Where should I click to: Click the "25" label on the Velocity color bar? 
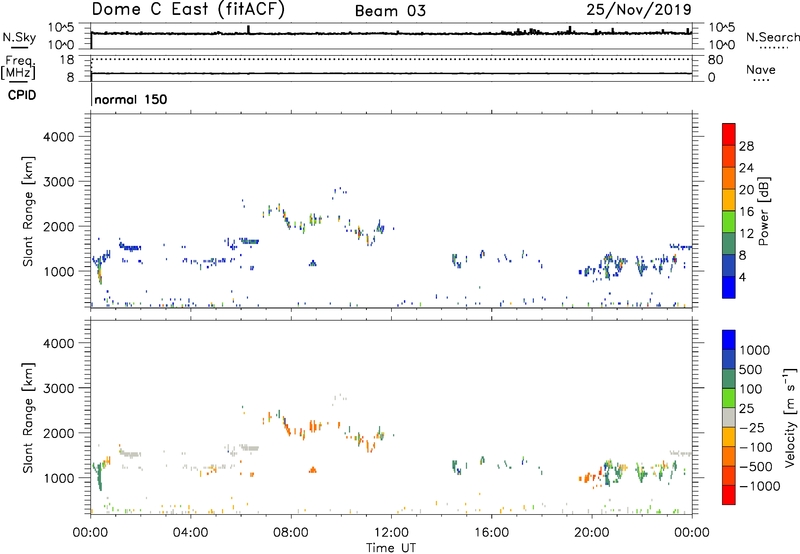(746, 408)
